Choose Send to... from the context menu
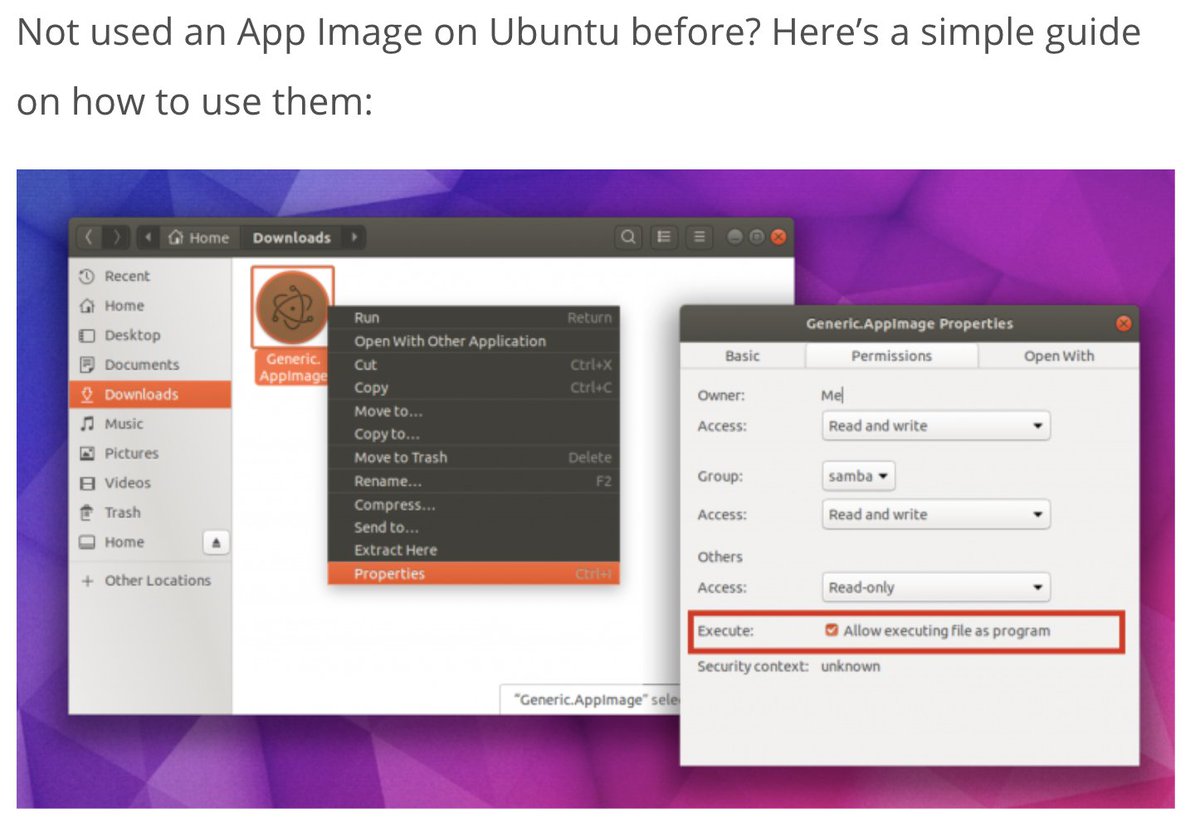Image resolution: width=1200 pixels, height=832 pixels. (474, 527)
